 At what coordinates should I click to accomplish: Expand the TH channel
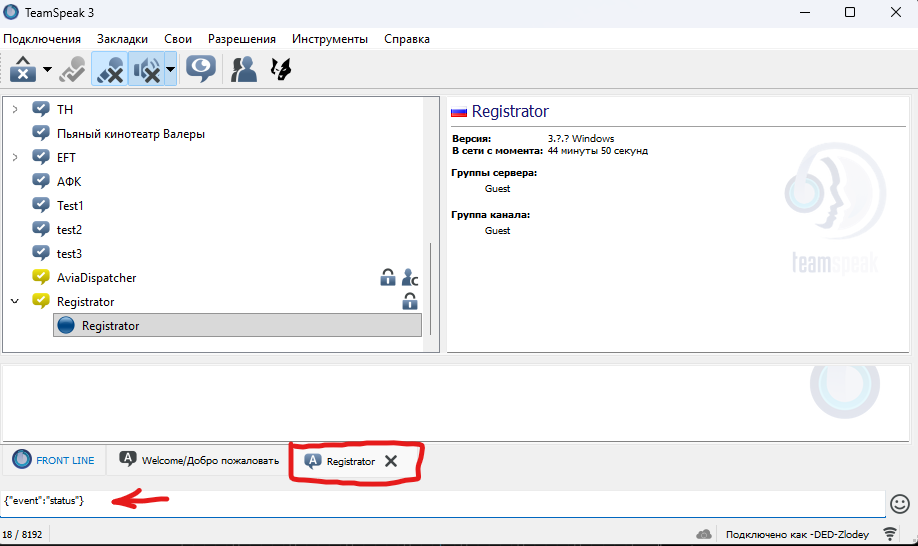15,109
